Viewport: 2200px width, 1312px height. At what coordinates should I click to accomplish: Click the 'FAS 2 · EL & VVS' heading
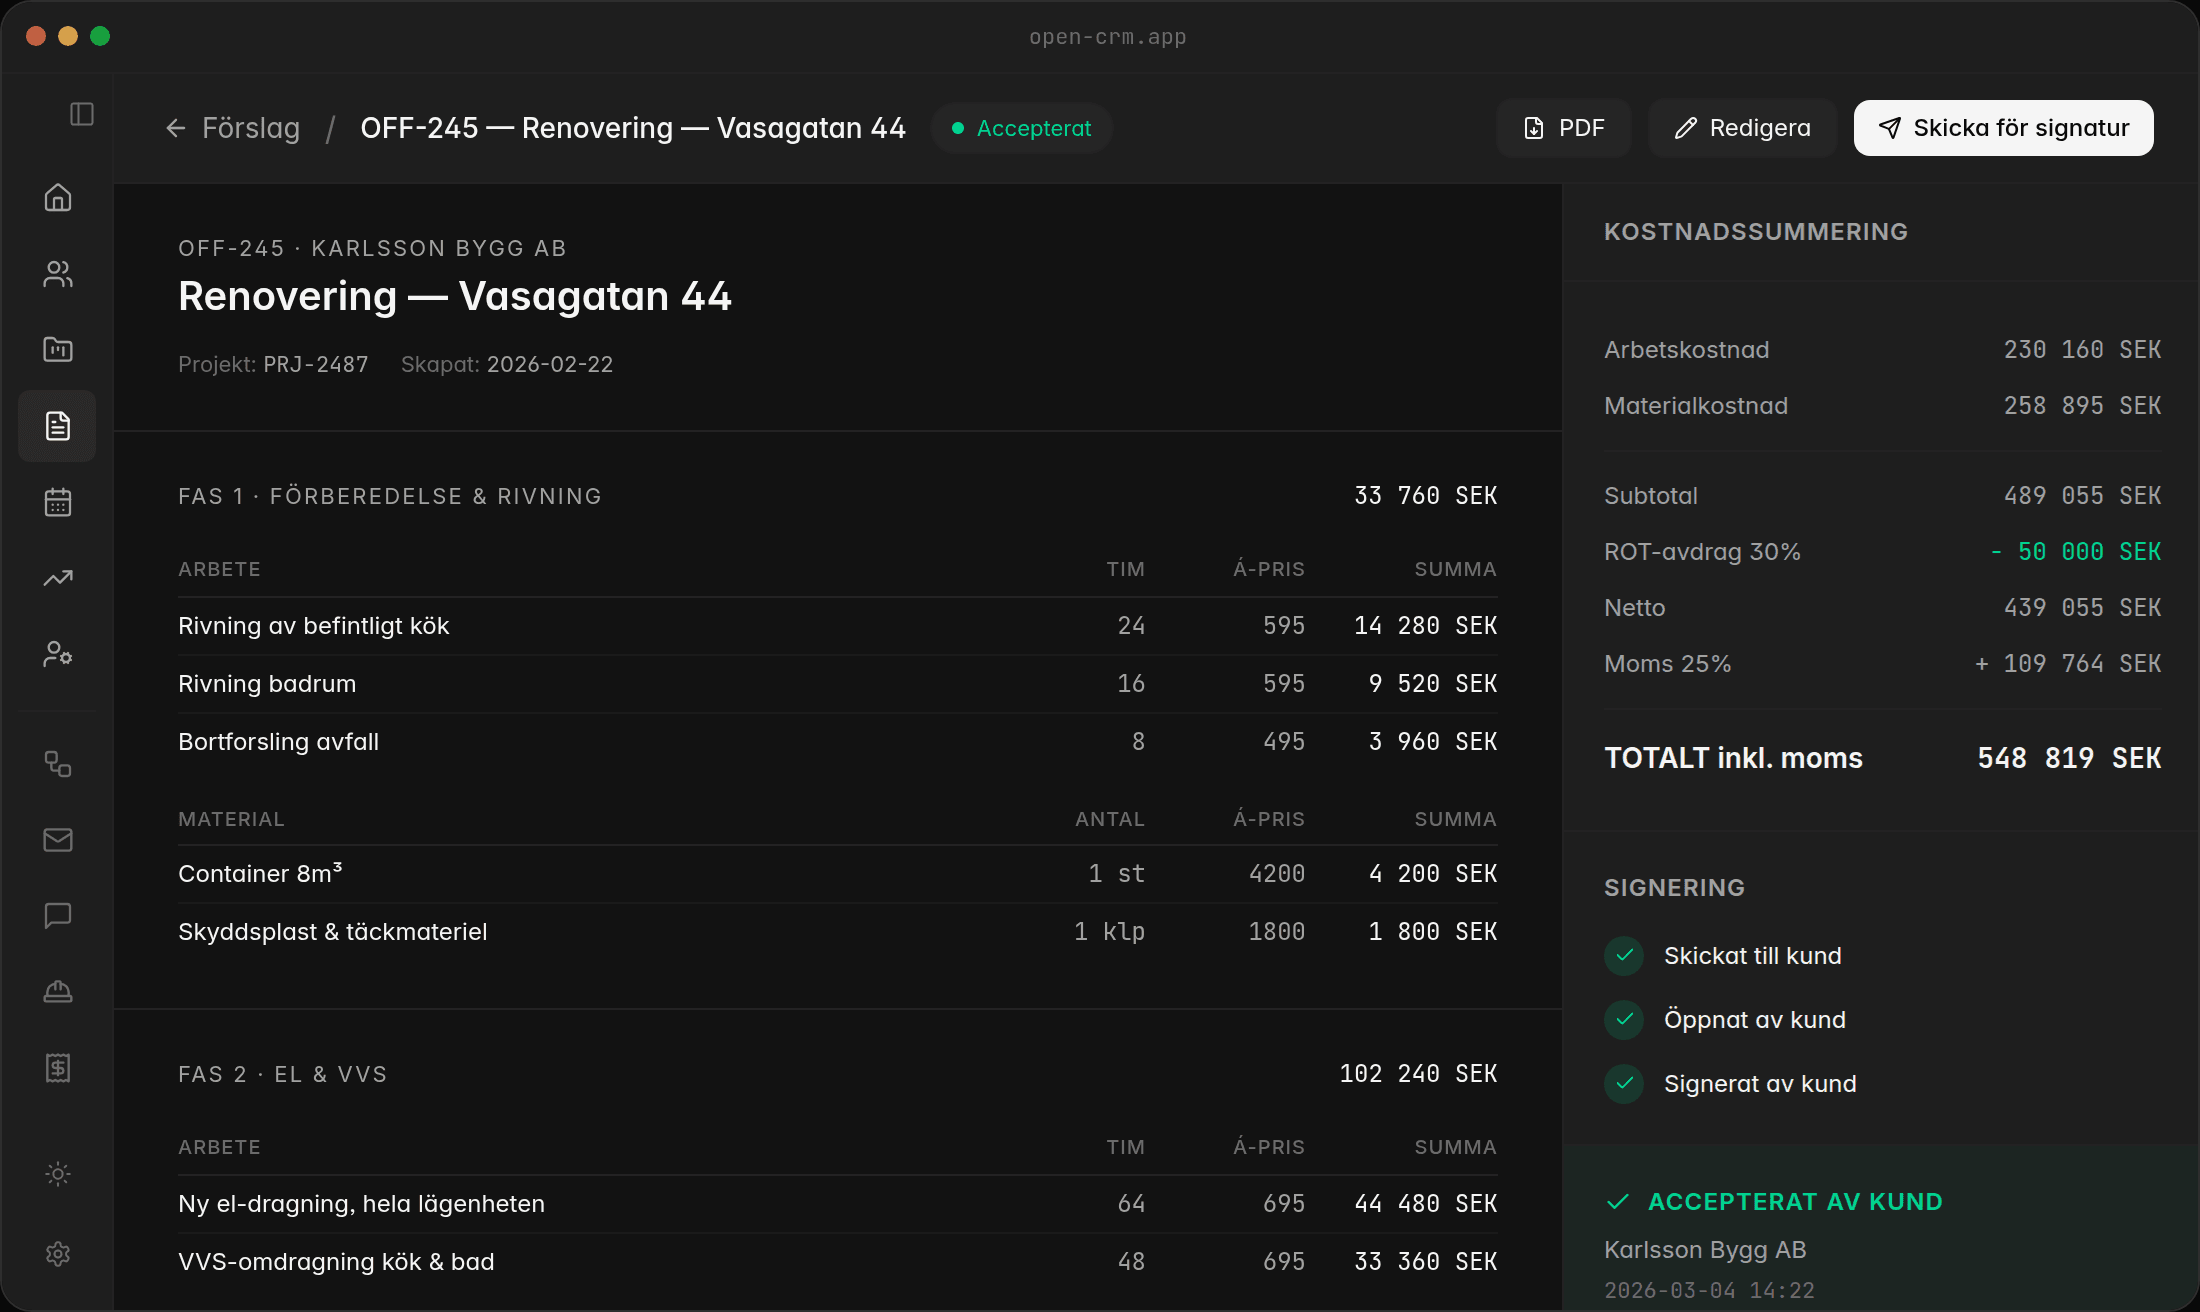283,1074
